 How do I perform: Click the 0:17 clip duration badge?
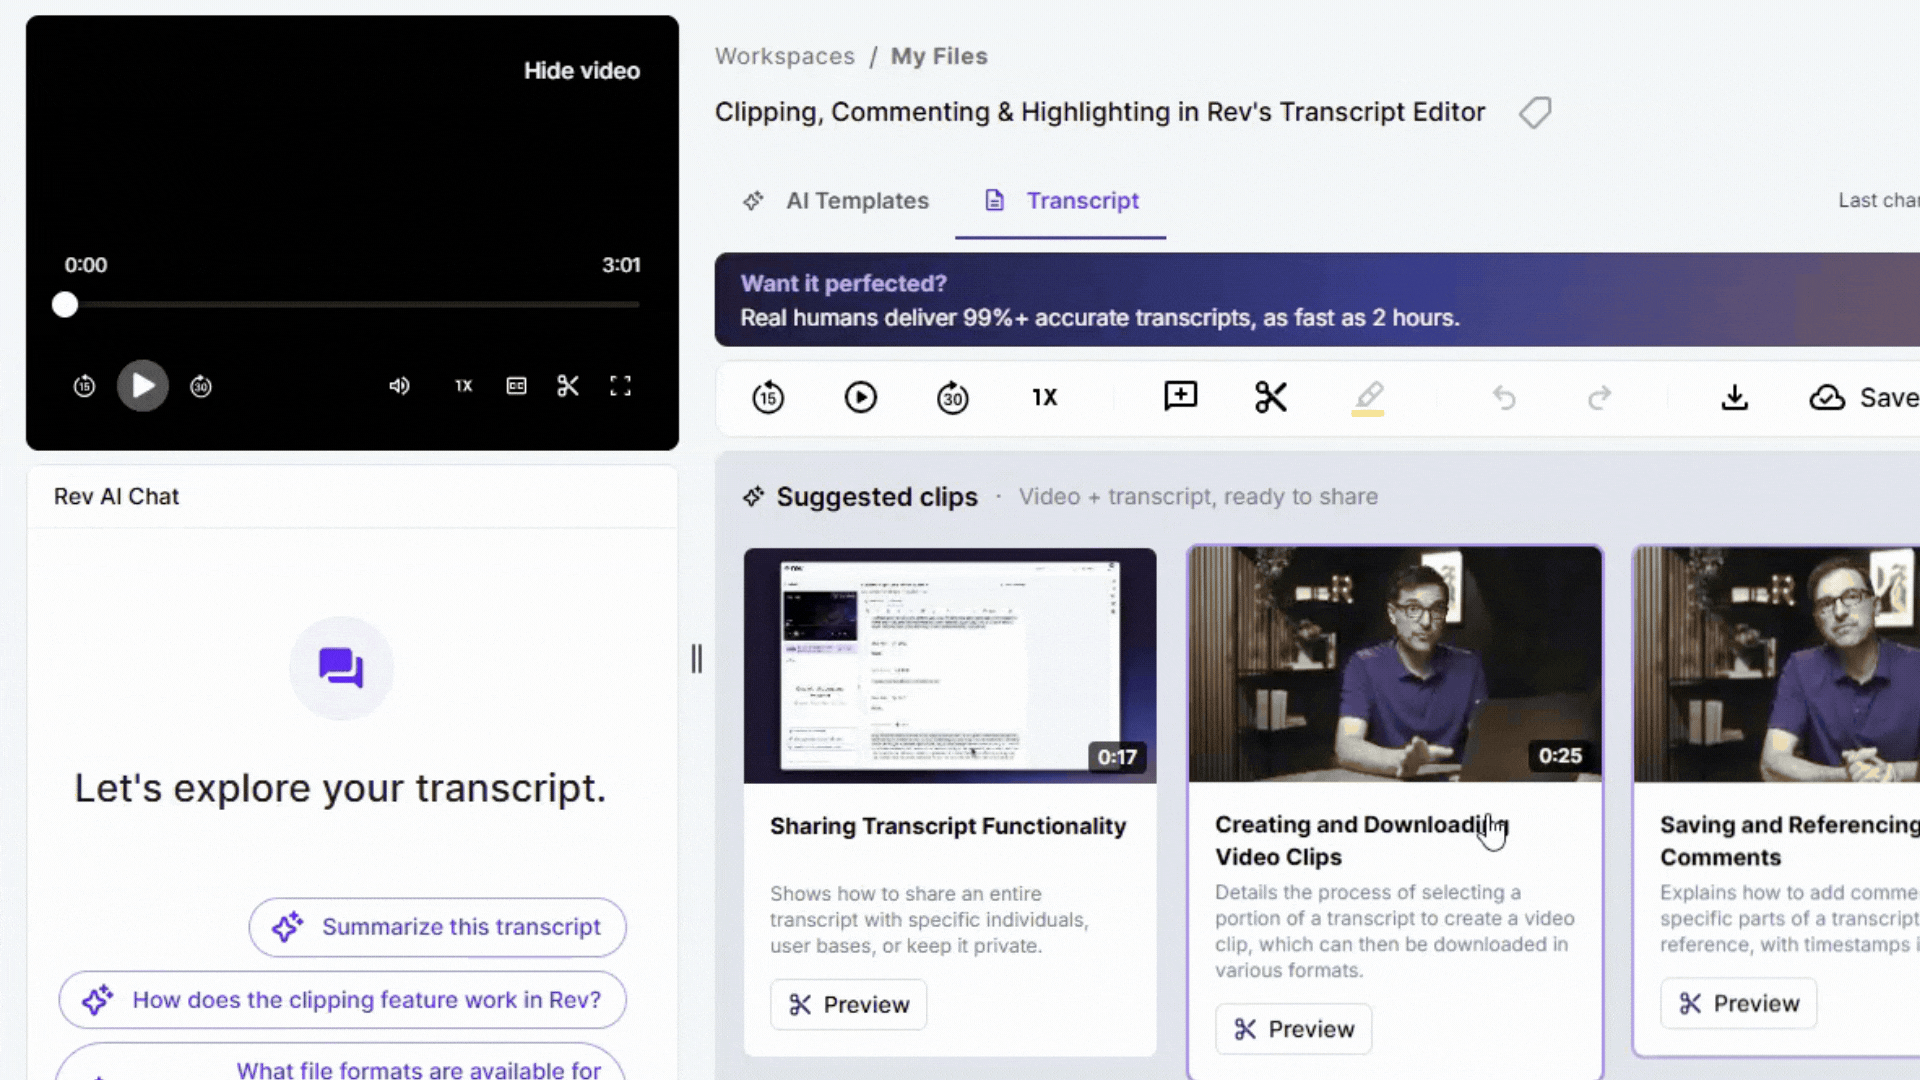click(1117, 757)
